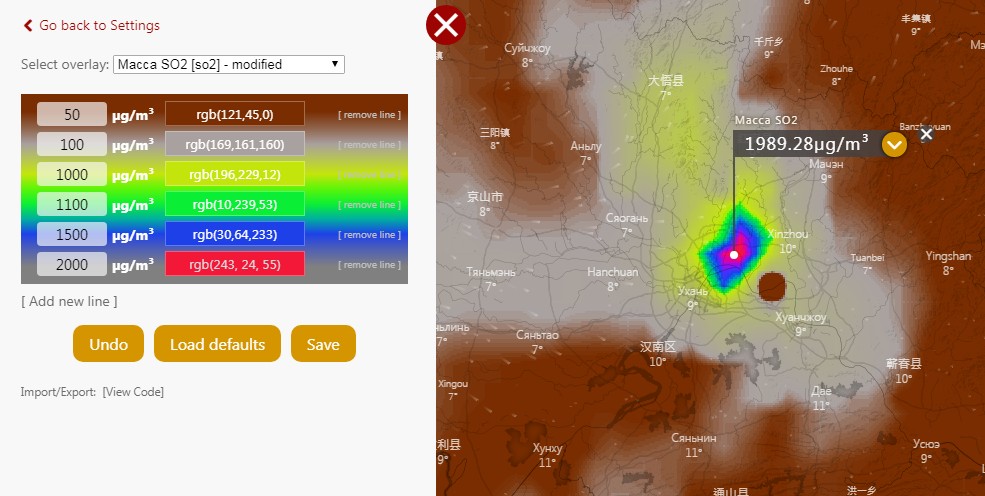Remove the 1500 µg/m³ color line
Viewport: 985px width, 496px height.
coord(369,235)
